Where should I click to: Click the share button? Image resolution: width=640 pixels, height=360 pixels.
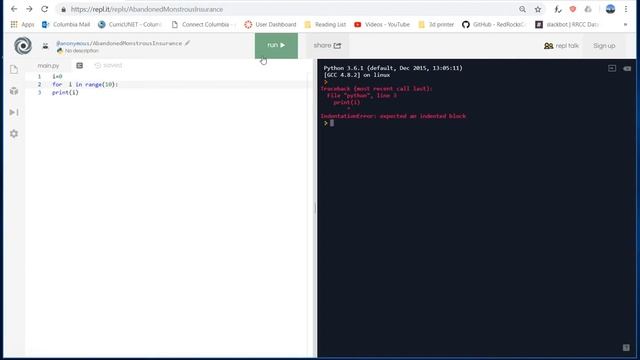point(327,45)
